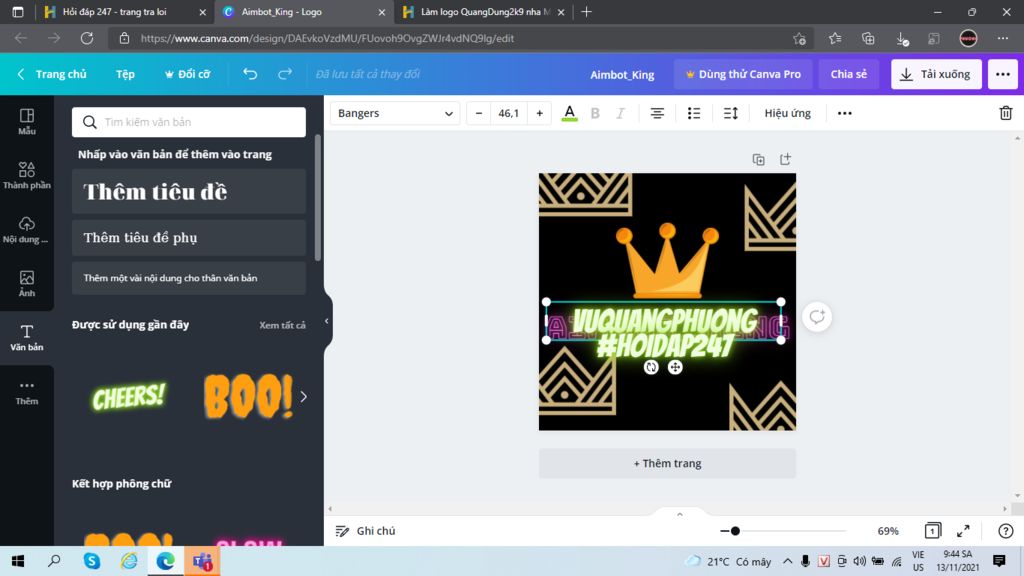This screenshot has width=1024, height=576.
Task: Open the Bangers font dropdown
Action: coord(395,113)
